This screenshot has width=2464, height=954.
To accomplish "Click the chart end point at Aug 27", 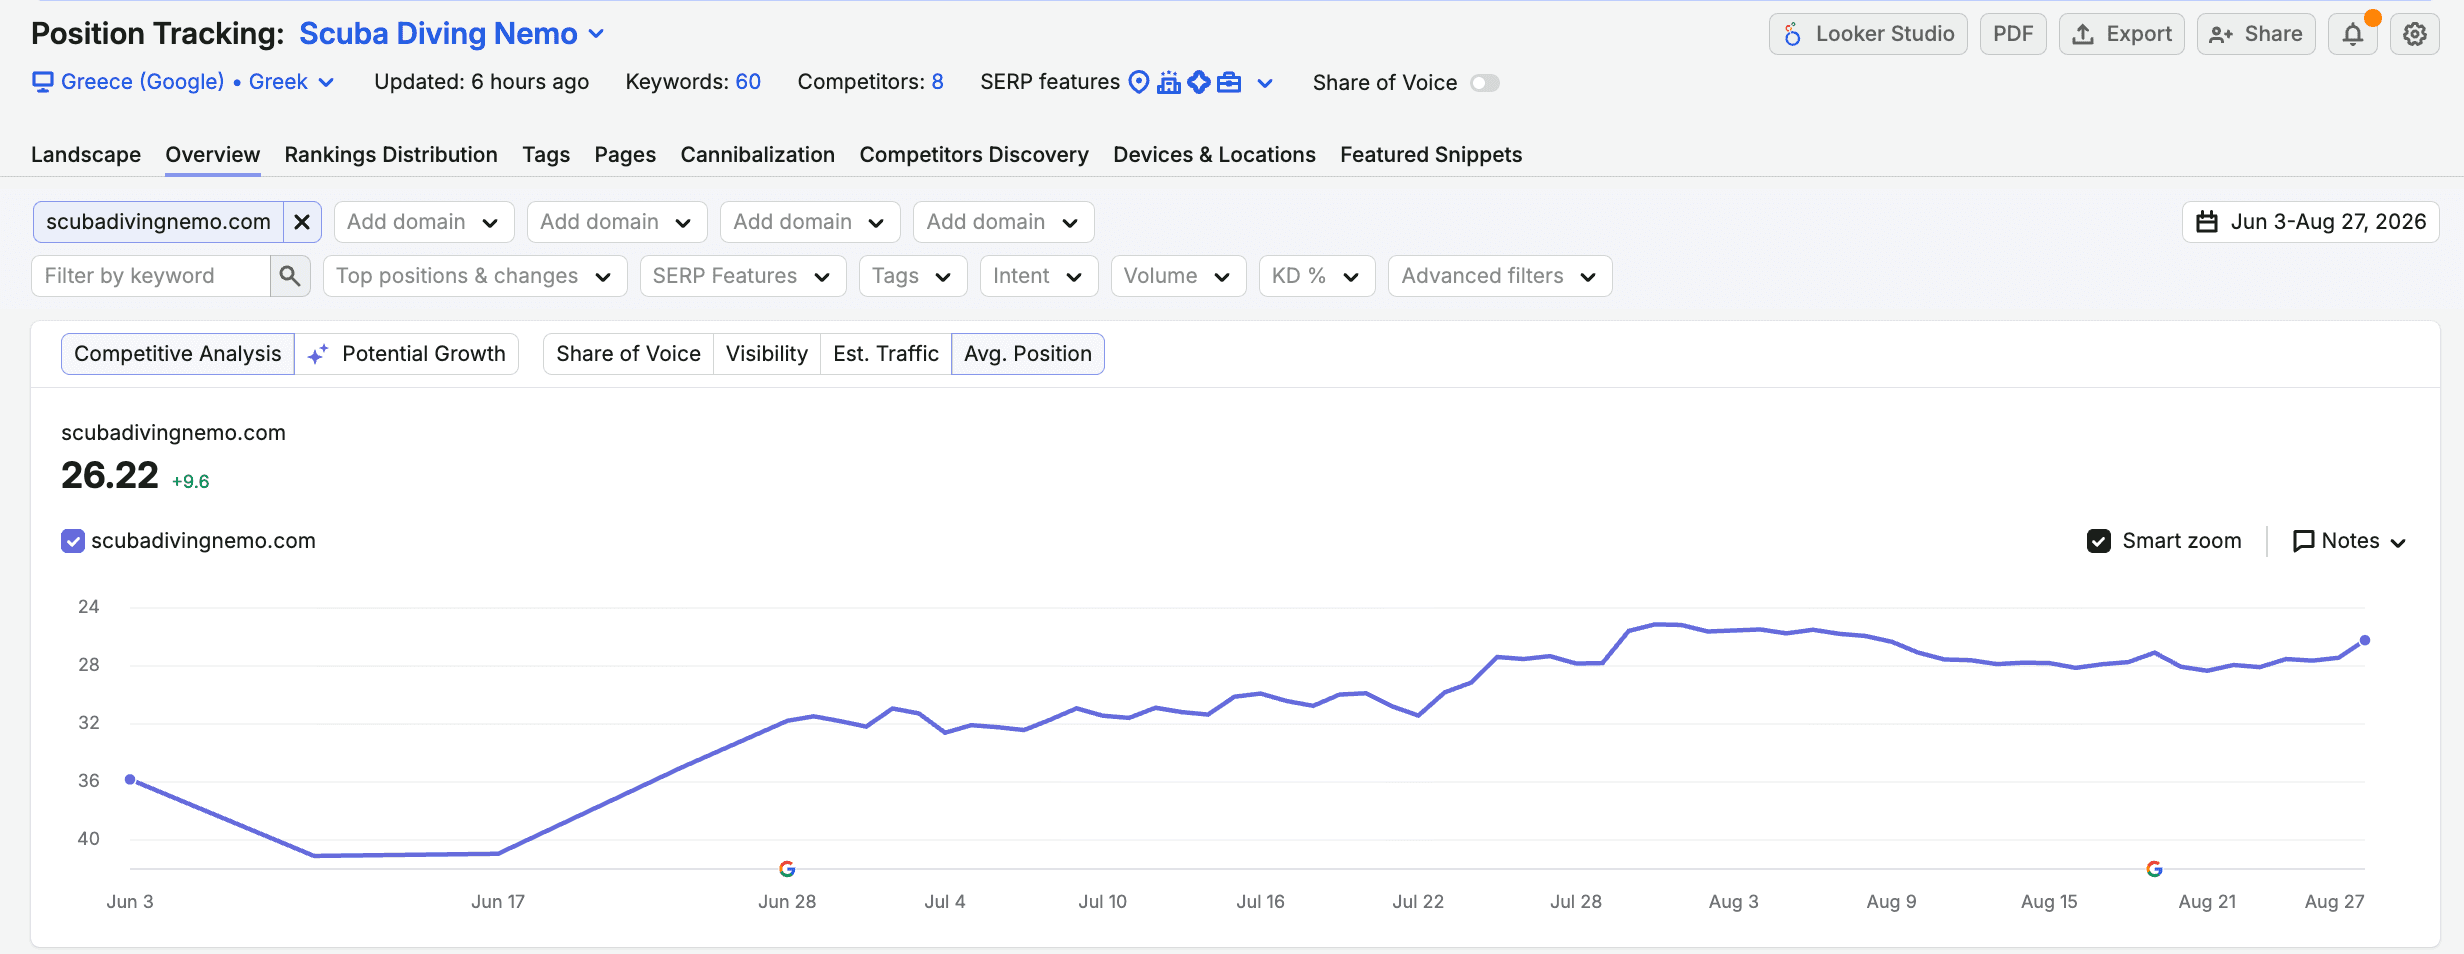I will pyautogui.click(x=2365, y=640).
